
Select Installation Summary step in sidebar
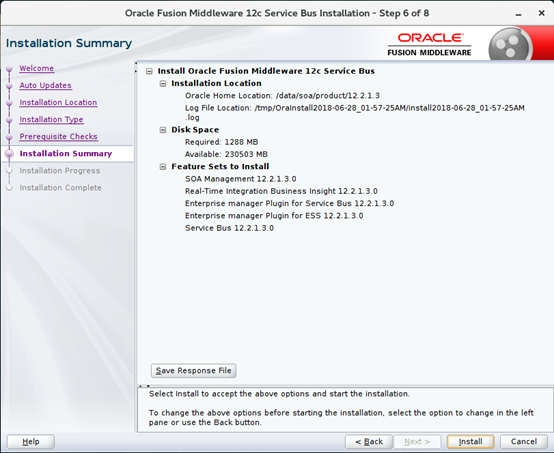pyautogui.click(x=66, y=153)
